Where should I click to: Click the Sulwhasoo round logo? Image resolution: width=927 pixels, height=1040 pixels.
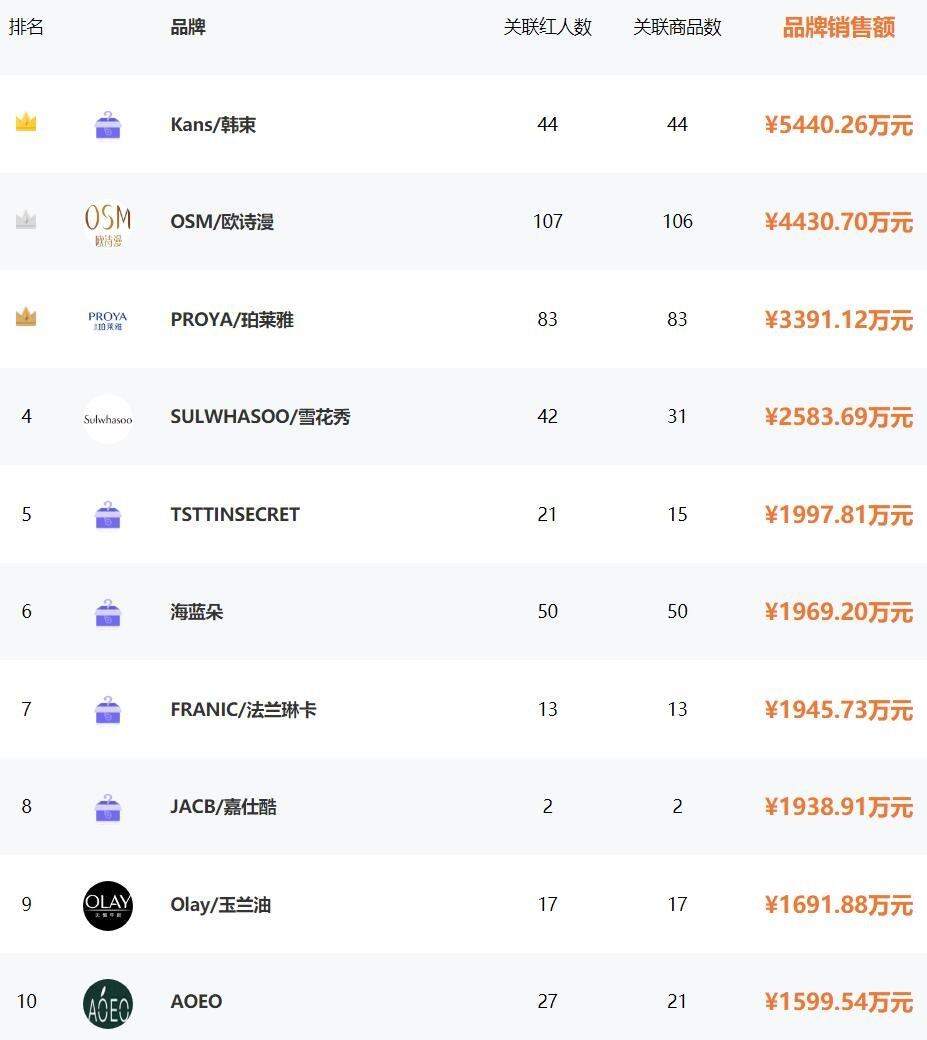click(107, 418)
